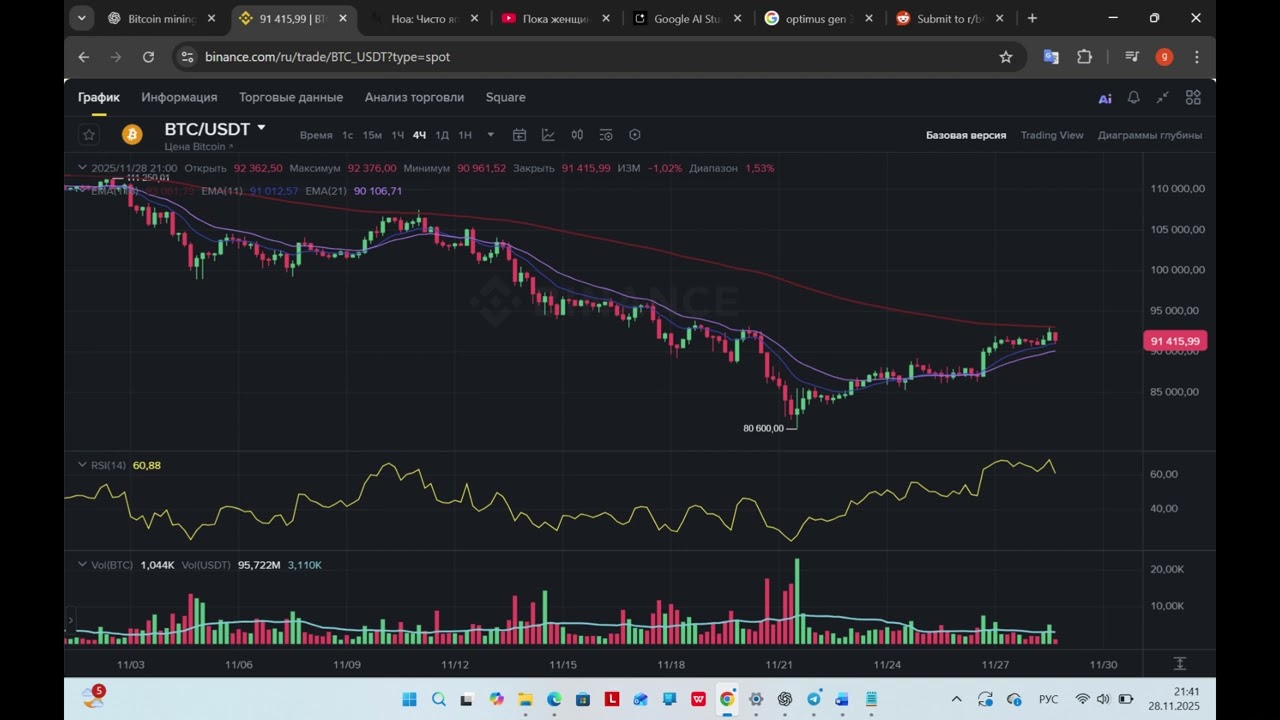Open the Ai assistant icon
The width and height of the screenshot is (1280, 720).
tap(1105, 98)
